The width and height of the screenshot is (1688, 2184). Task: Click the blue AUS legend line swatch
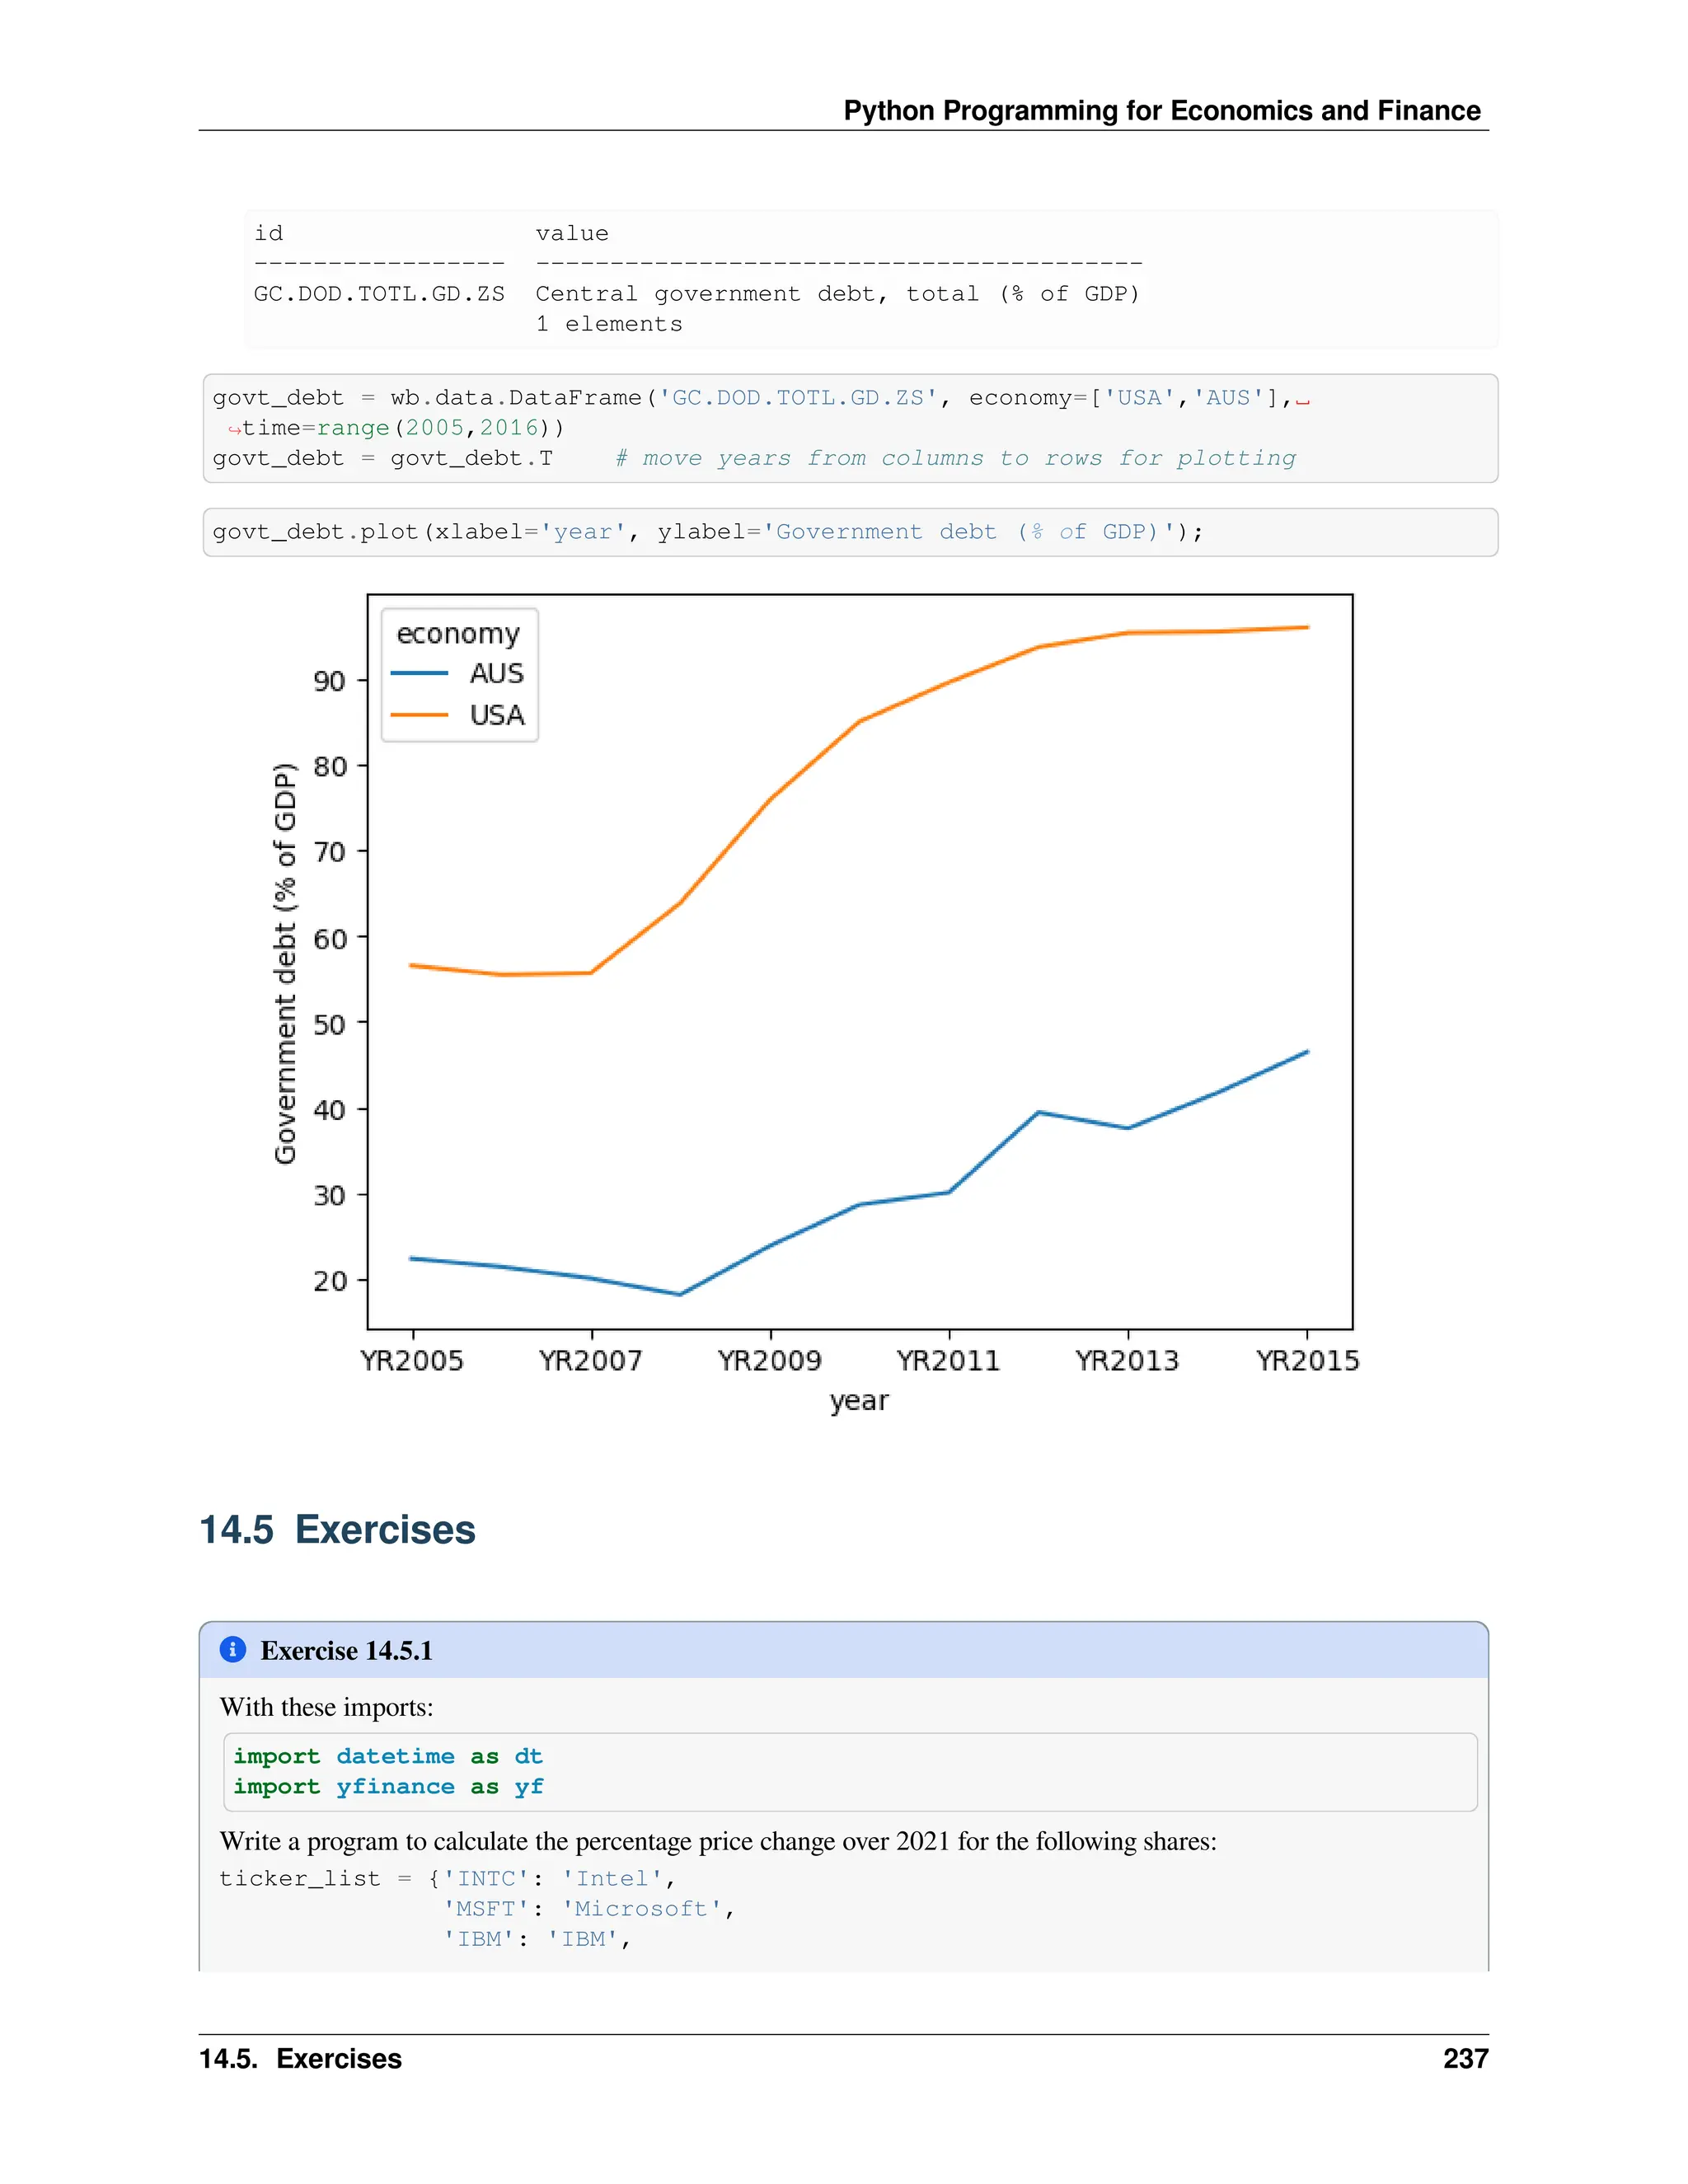tap(419, 673)
